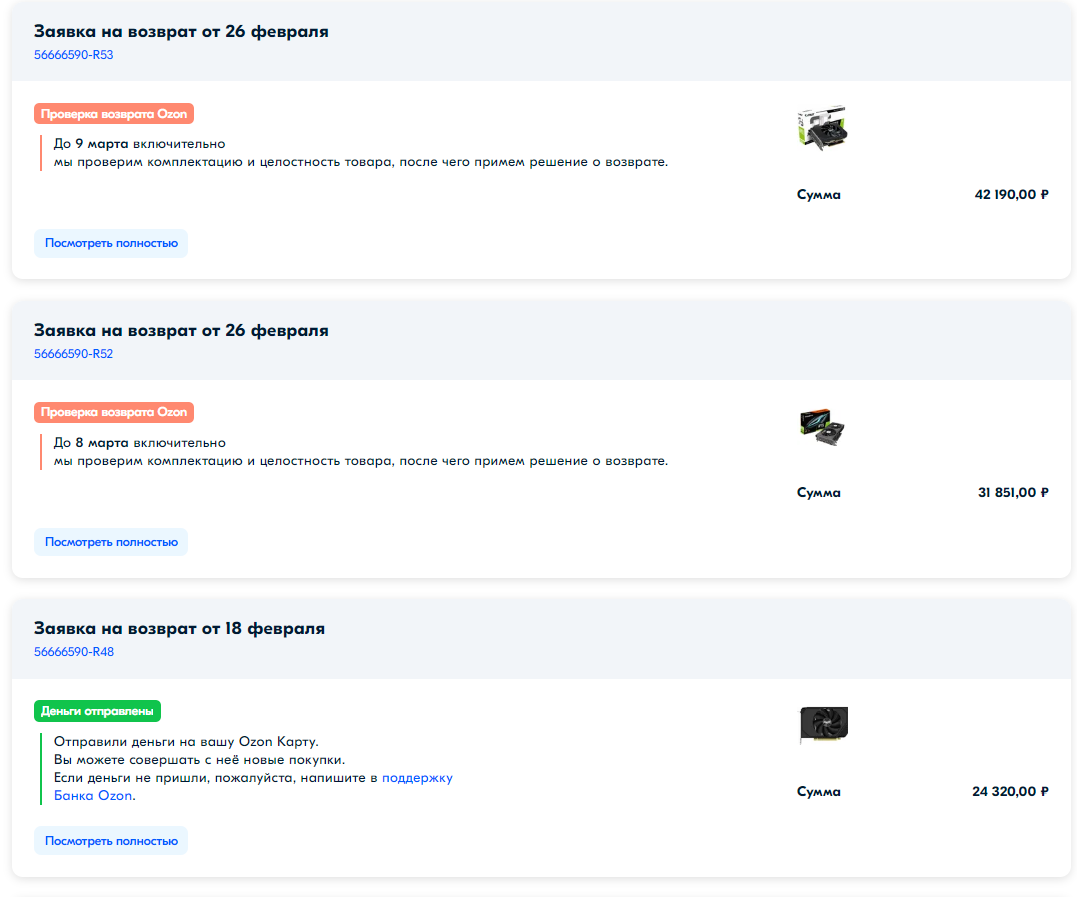The width and height of the screenshot is (1077, 897).
Task: Click 'Посмотреть полностью' for return R53
Action: [x=111, y=243]
